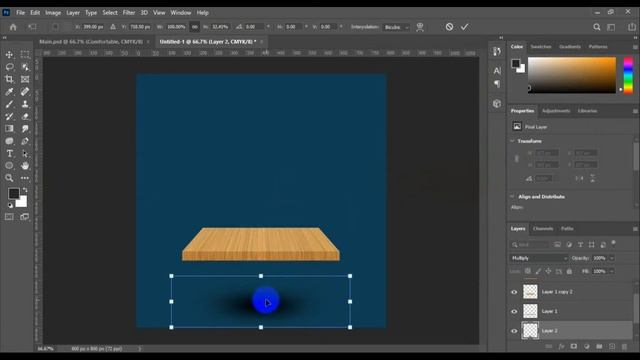The width and height of the screenshot is (640, 360).
Task: Select the Ellipse shape tool
Action: (x=9, y=166)
